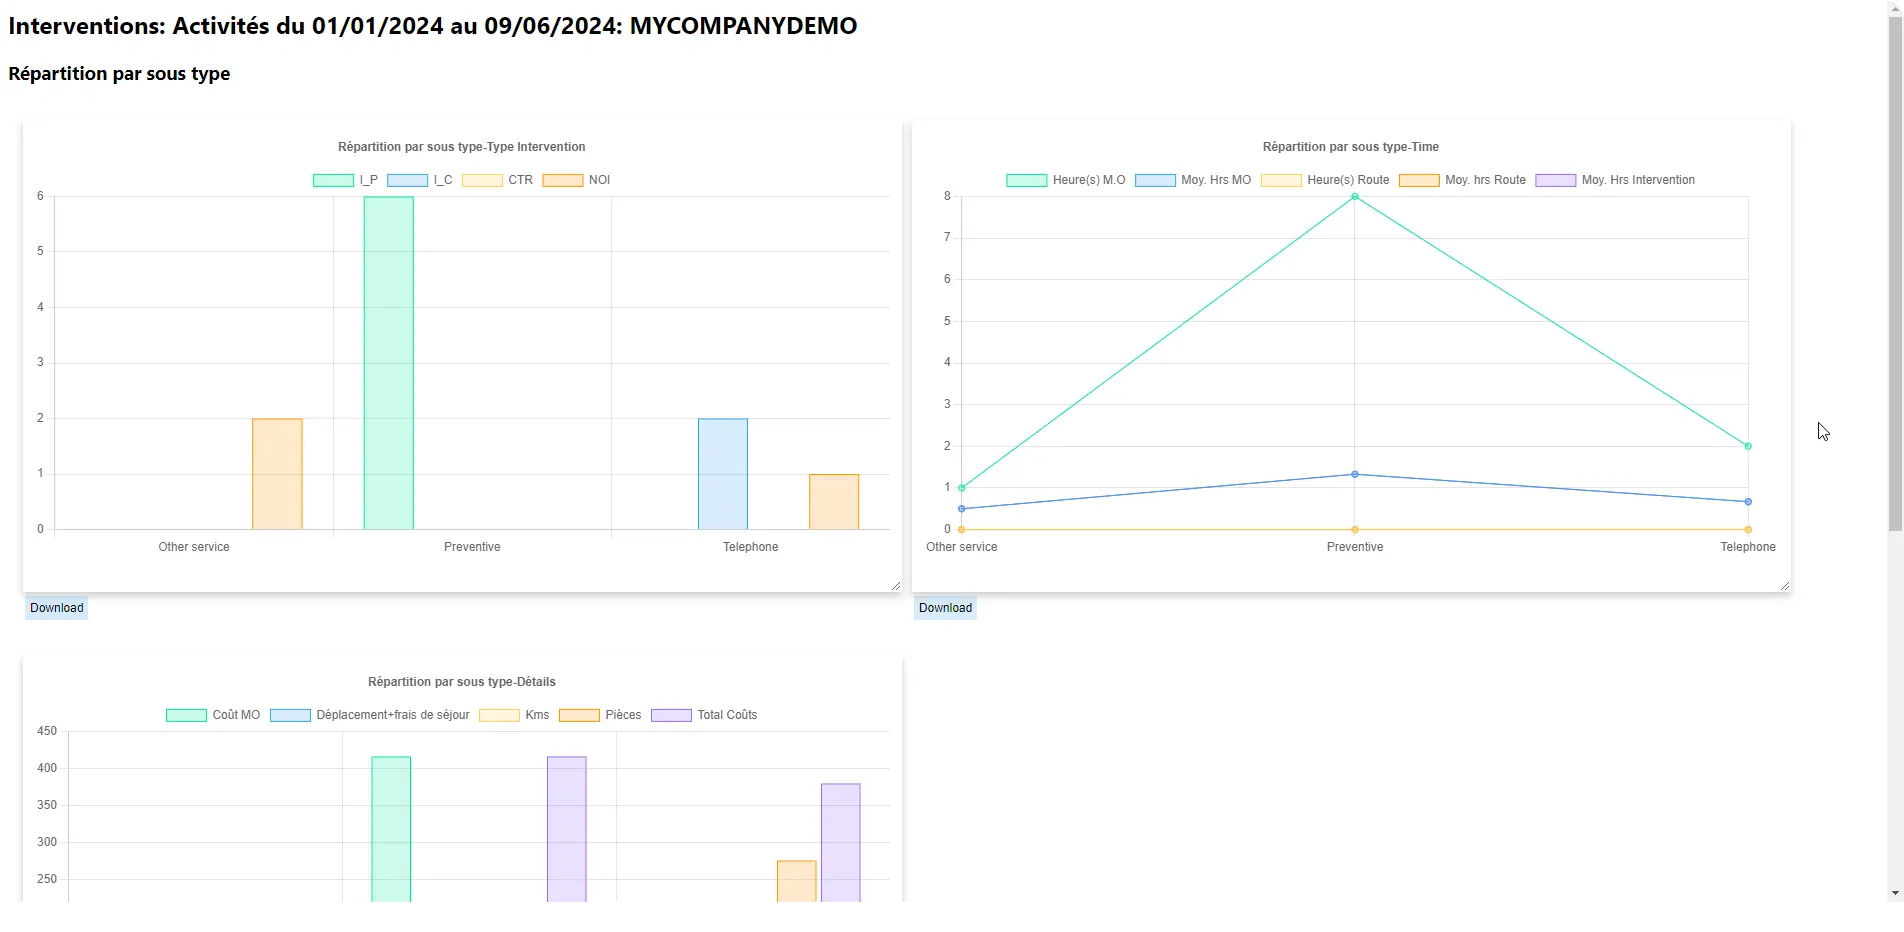Image resolution: width=1904 pixels, height=932 pixels.
Task: Click the Type Intervention chart resize handle
Action: click(x=895, y=586)
